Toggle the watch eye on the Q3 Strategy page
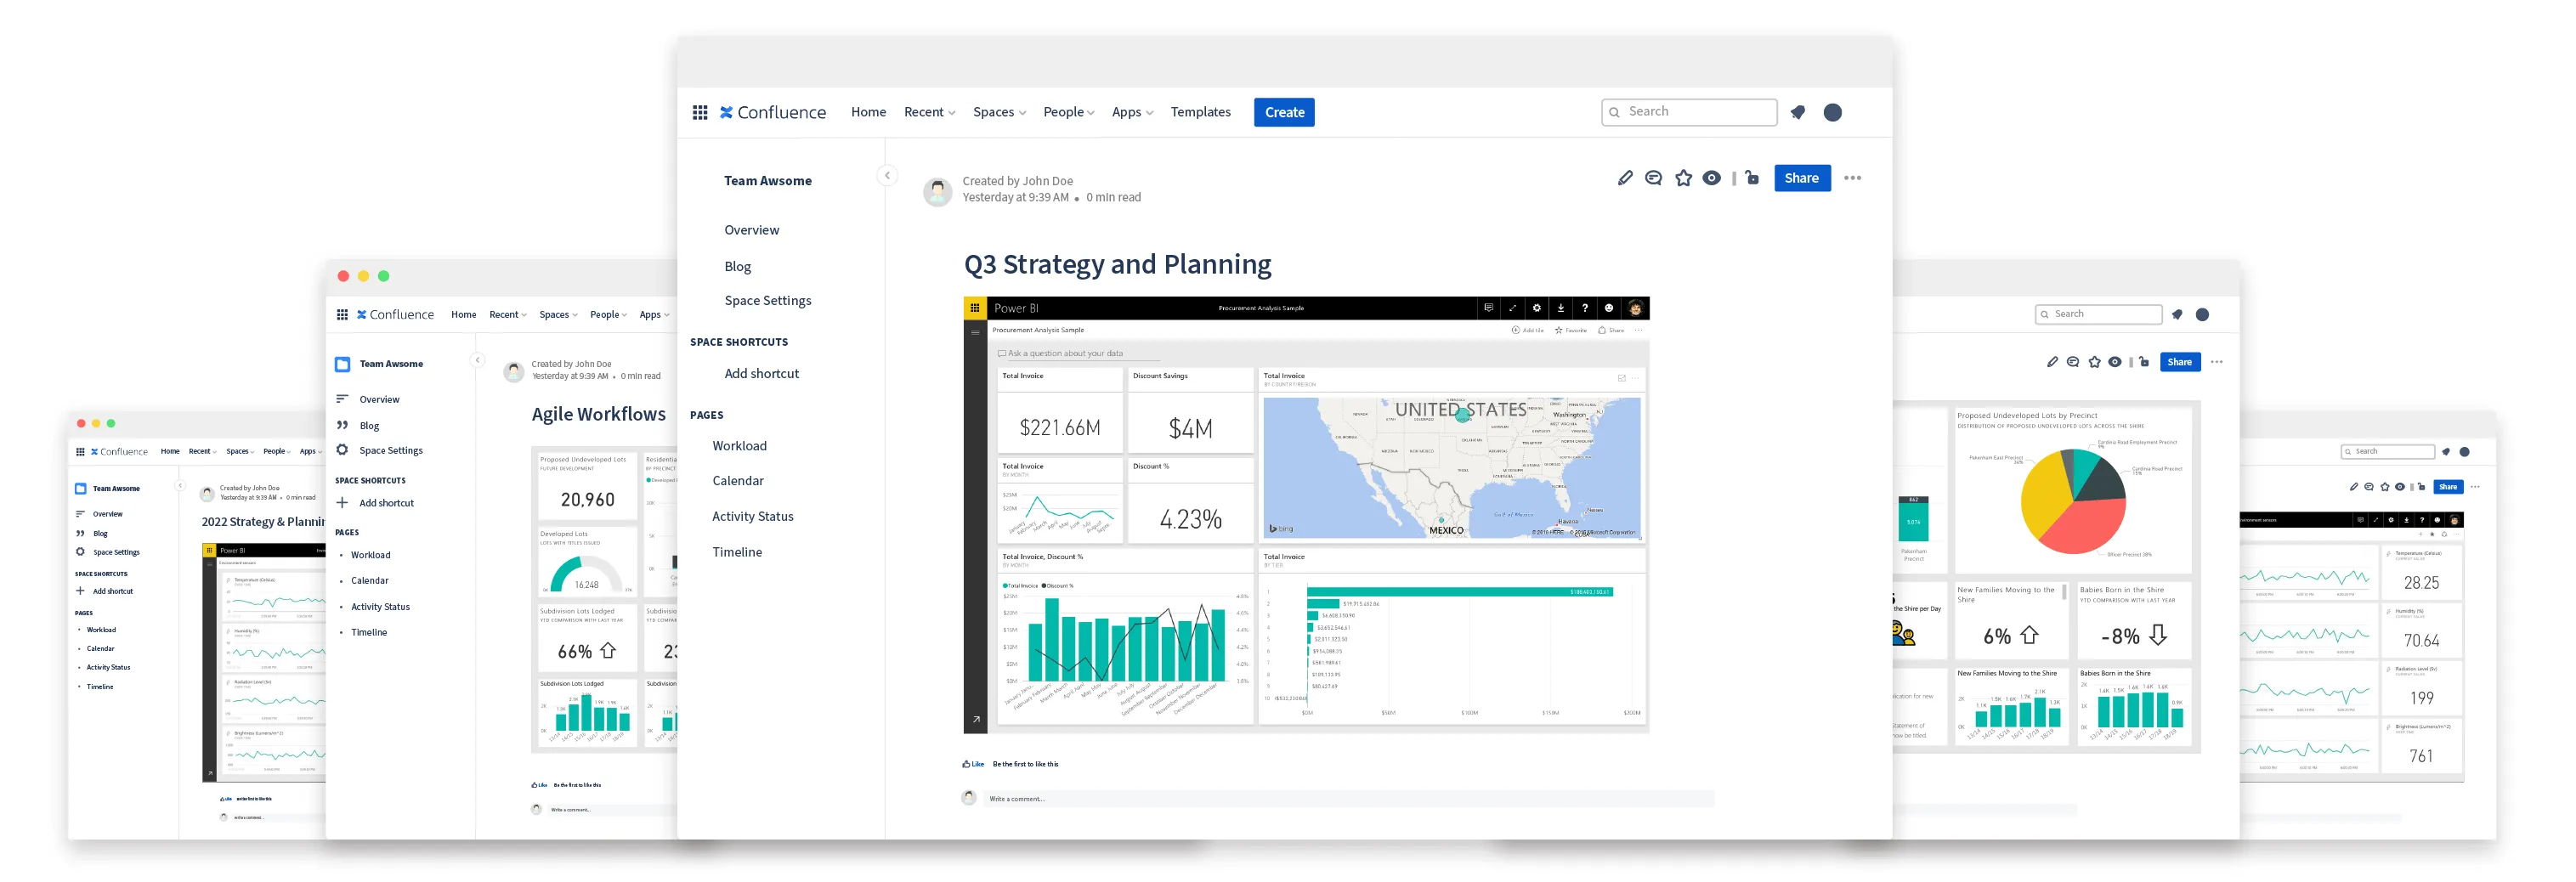 pos(1712,178)
